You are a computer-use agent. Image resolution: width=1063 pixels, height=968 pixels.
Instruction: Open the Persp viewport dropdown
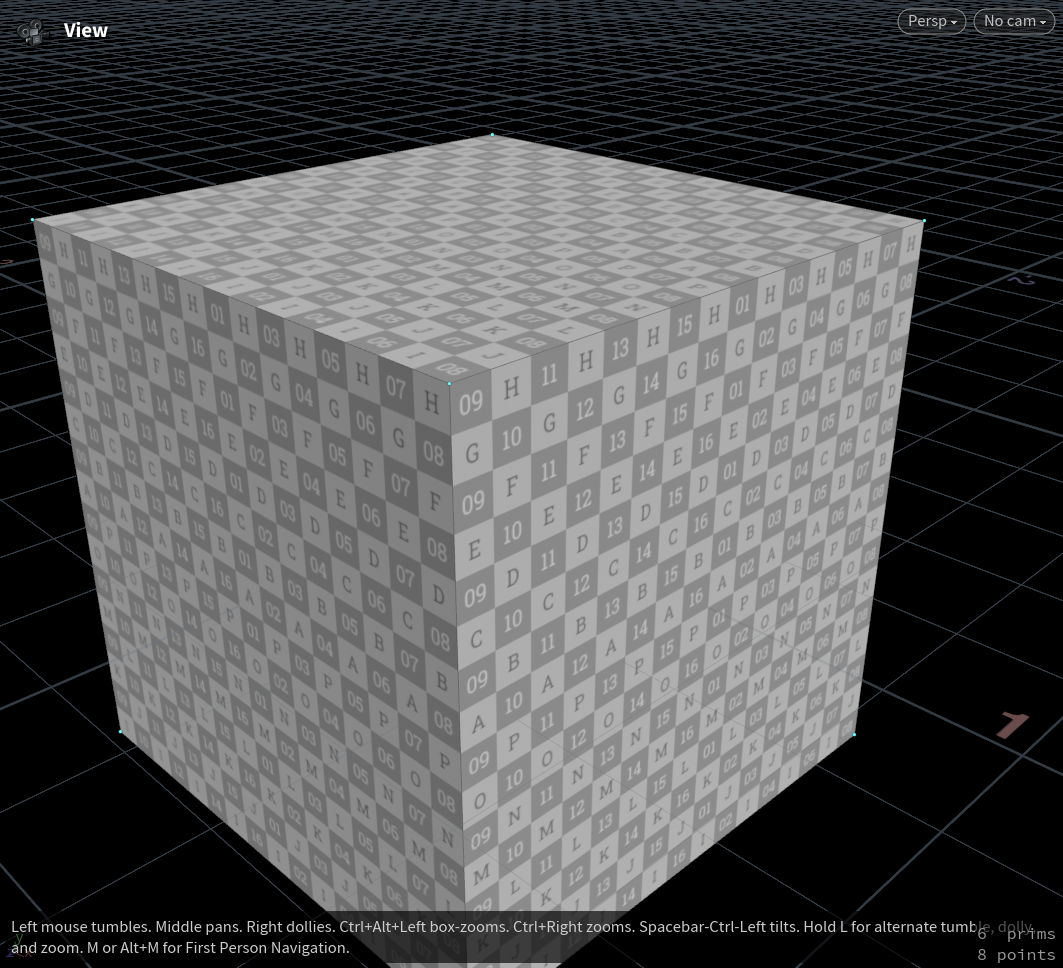[x=931, y=21]
